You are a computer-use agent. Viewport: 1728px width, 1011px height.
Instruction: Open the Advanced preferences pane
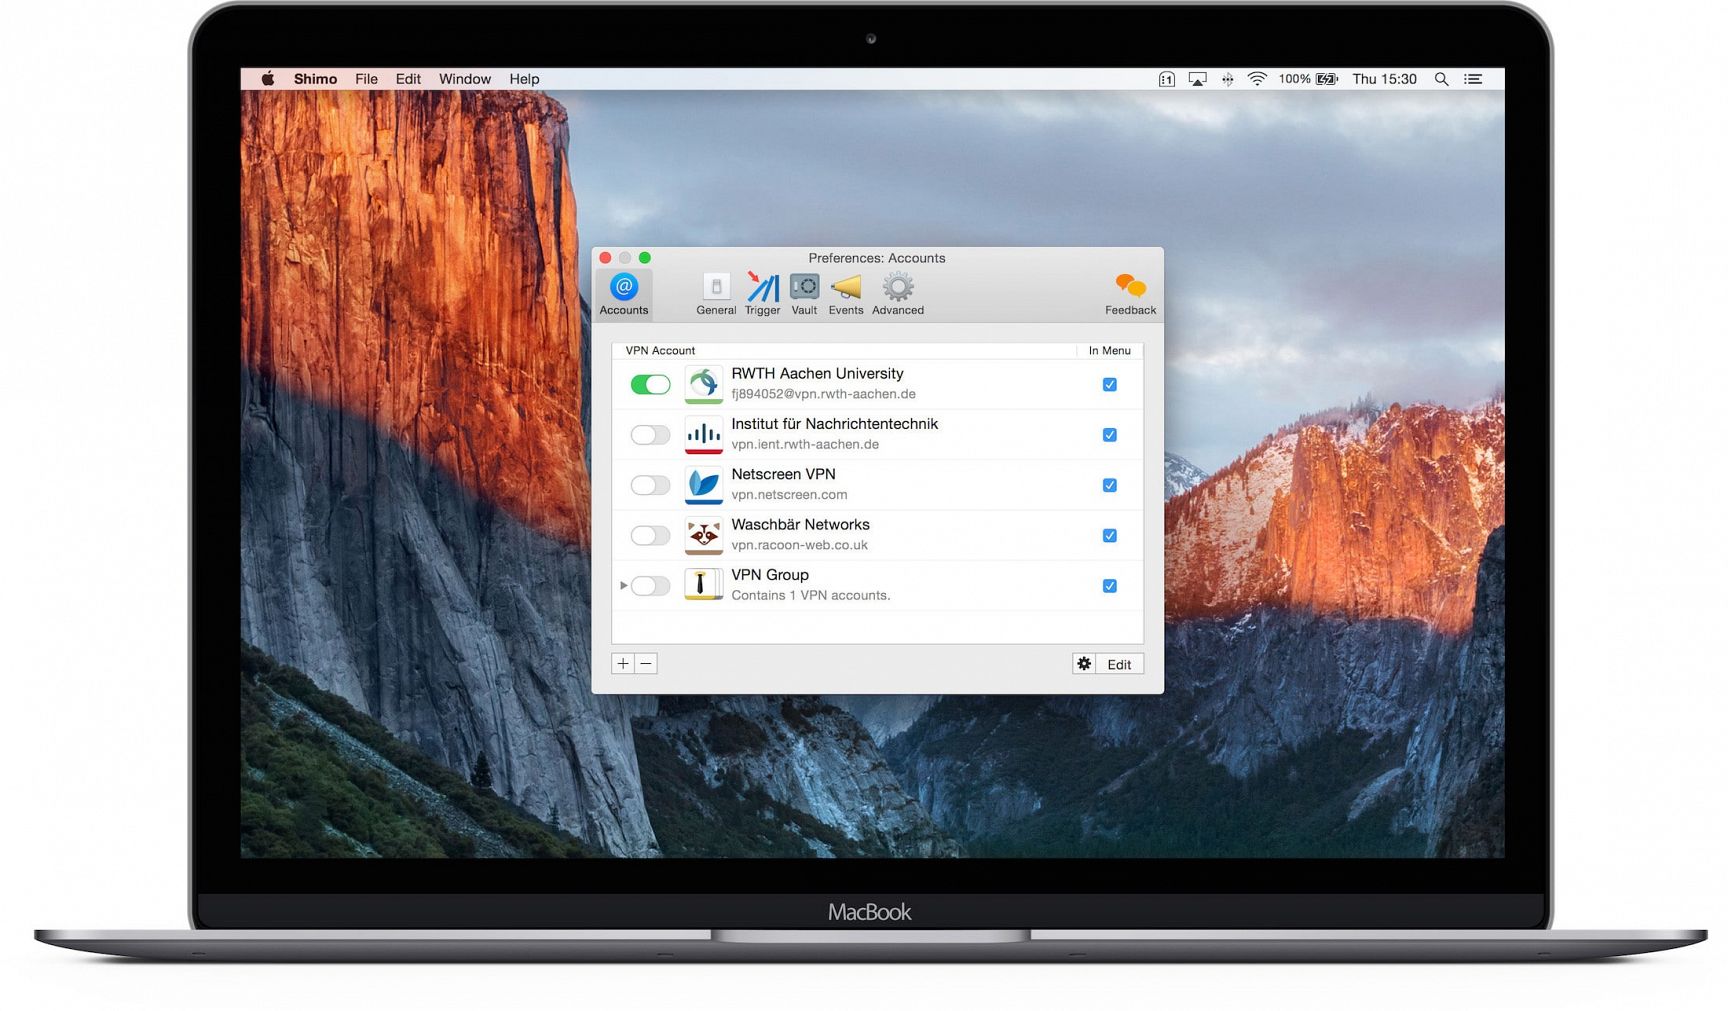898,295
